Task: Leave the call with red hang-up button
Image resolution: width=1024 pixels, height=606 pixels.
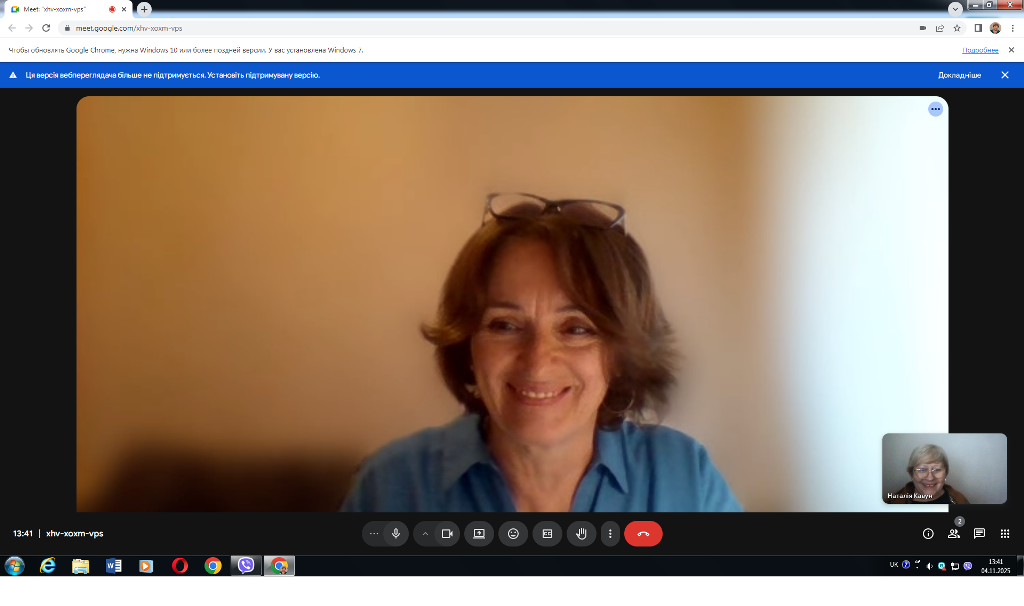Action: pos(643,534)
